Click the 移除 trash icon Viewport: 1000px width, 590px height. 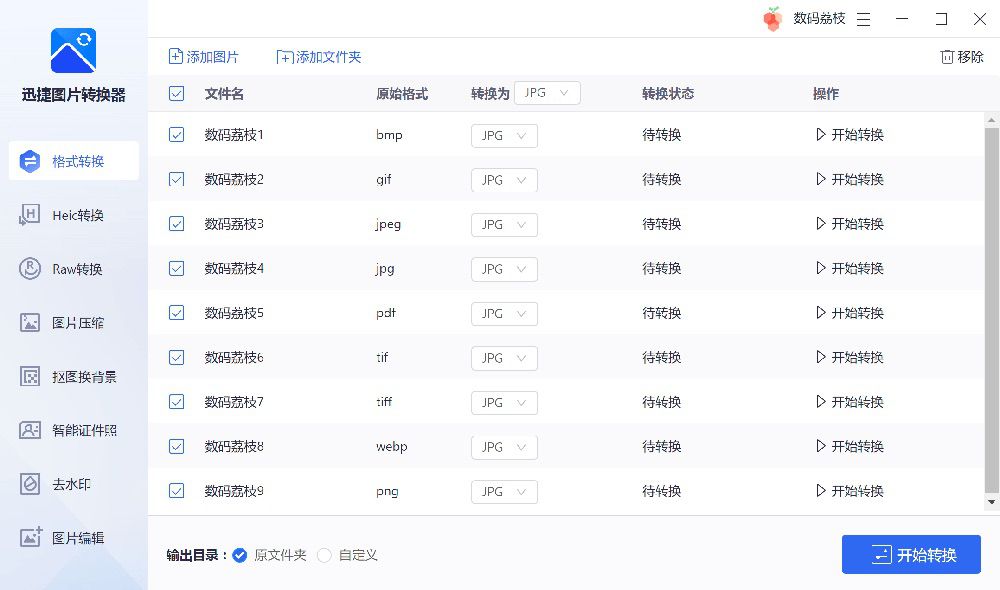pos(947,57)
